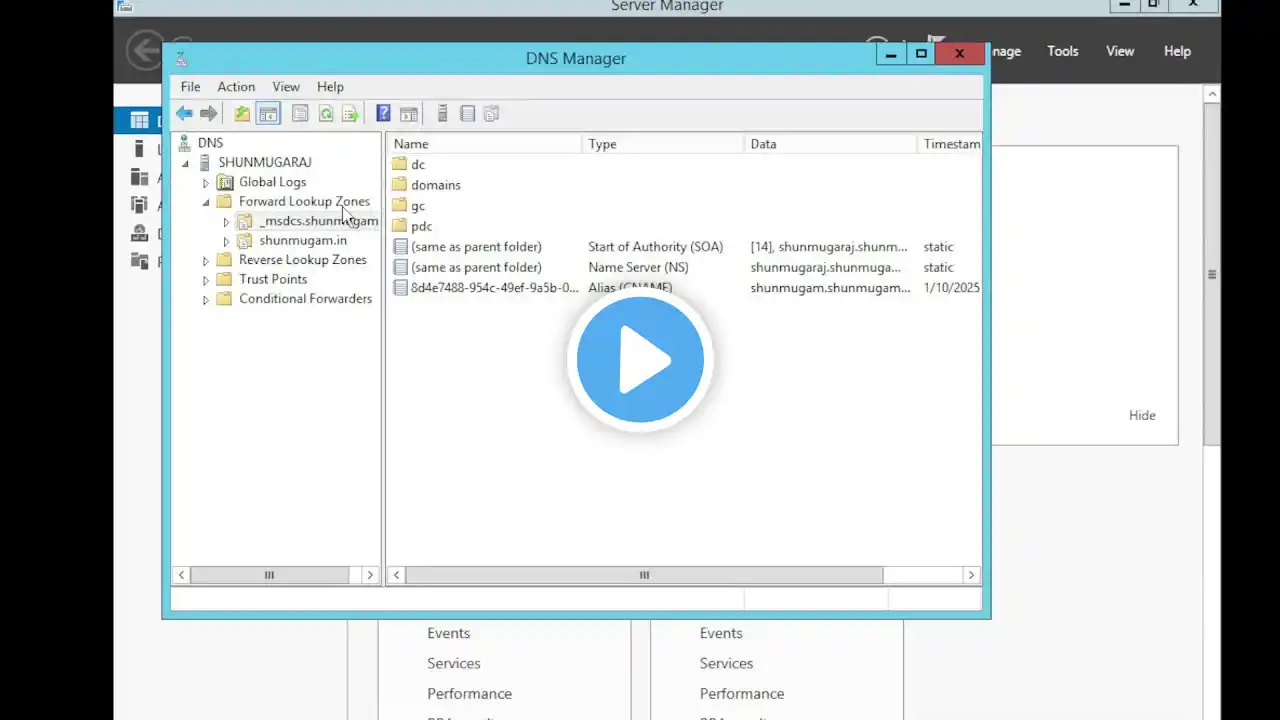Screen dimensions: 1280x720
Task: Toggle the Show/Hide Console Tree toolbar icon
Action: tap(268, 114)
